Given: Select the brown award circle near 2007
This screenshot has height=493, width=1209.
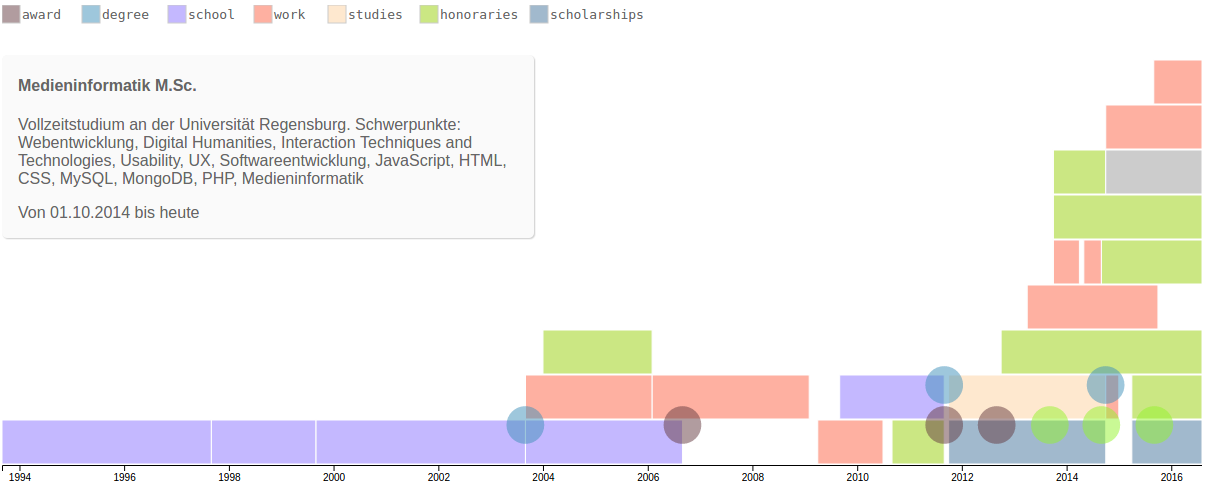Looking at the screenshot, I should point(682,425).
